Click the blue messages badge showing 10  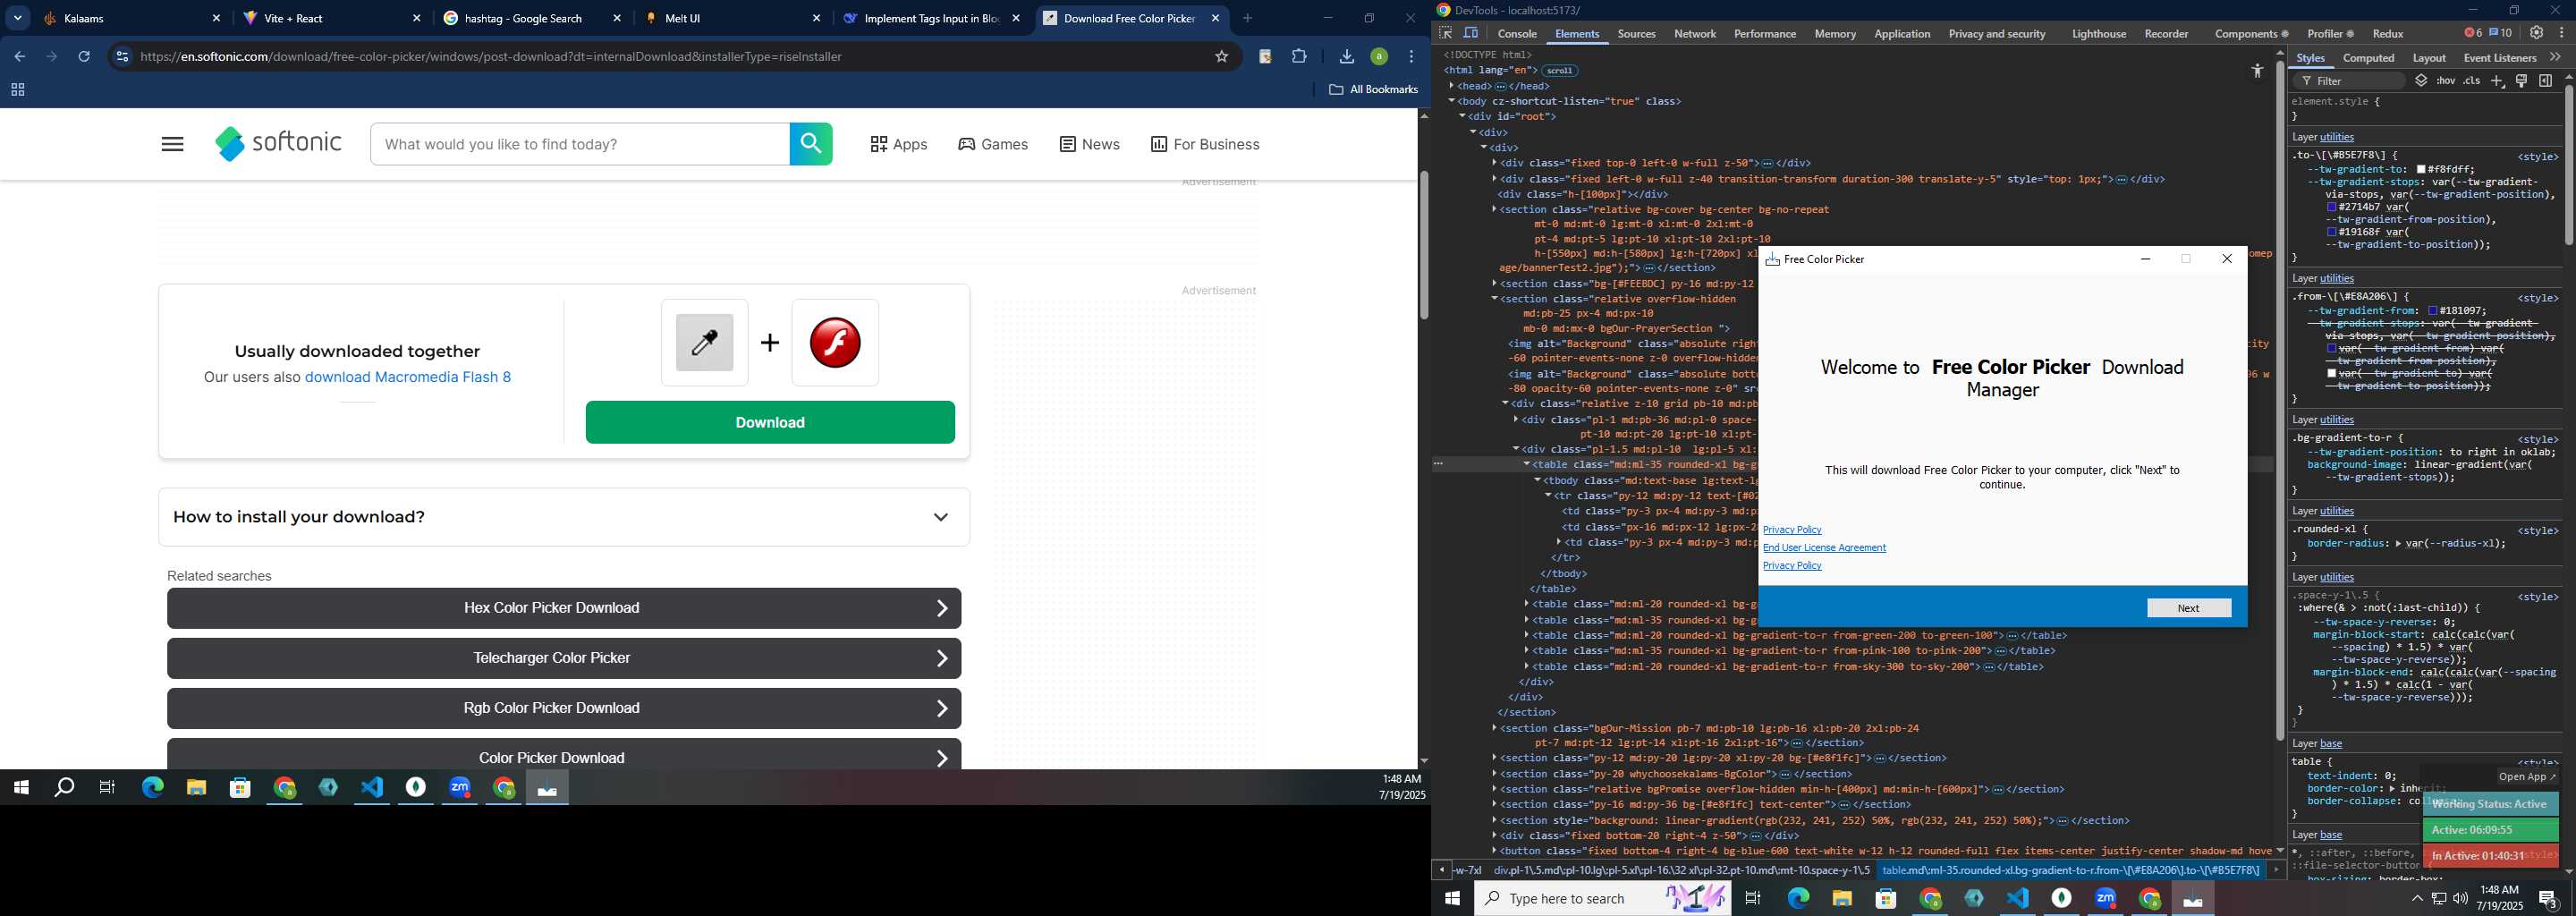[2499, 33]
